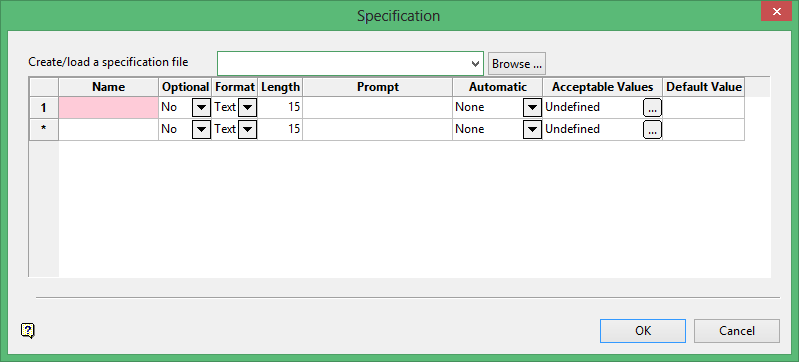This screenshot has height=362, width=799.
Task: Click the Length cell in row 1
Action: tap(280, 108)
